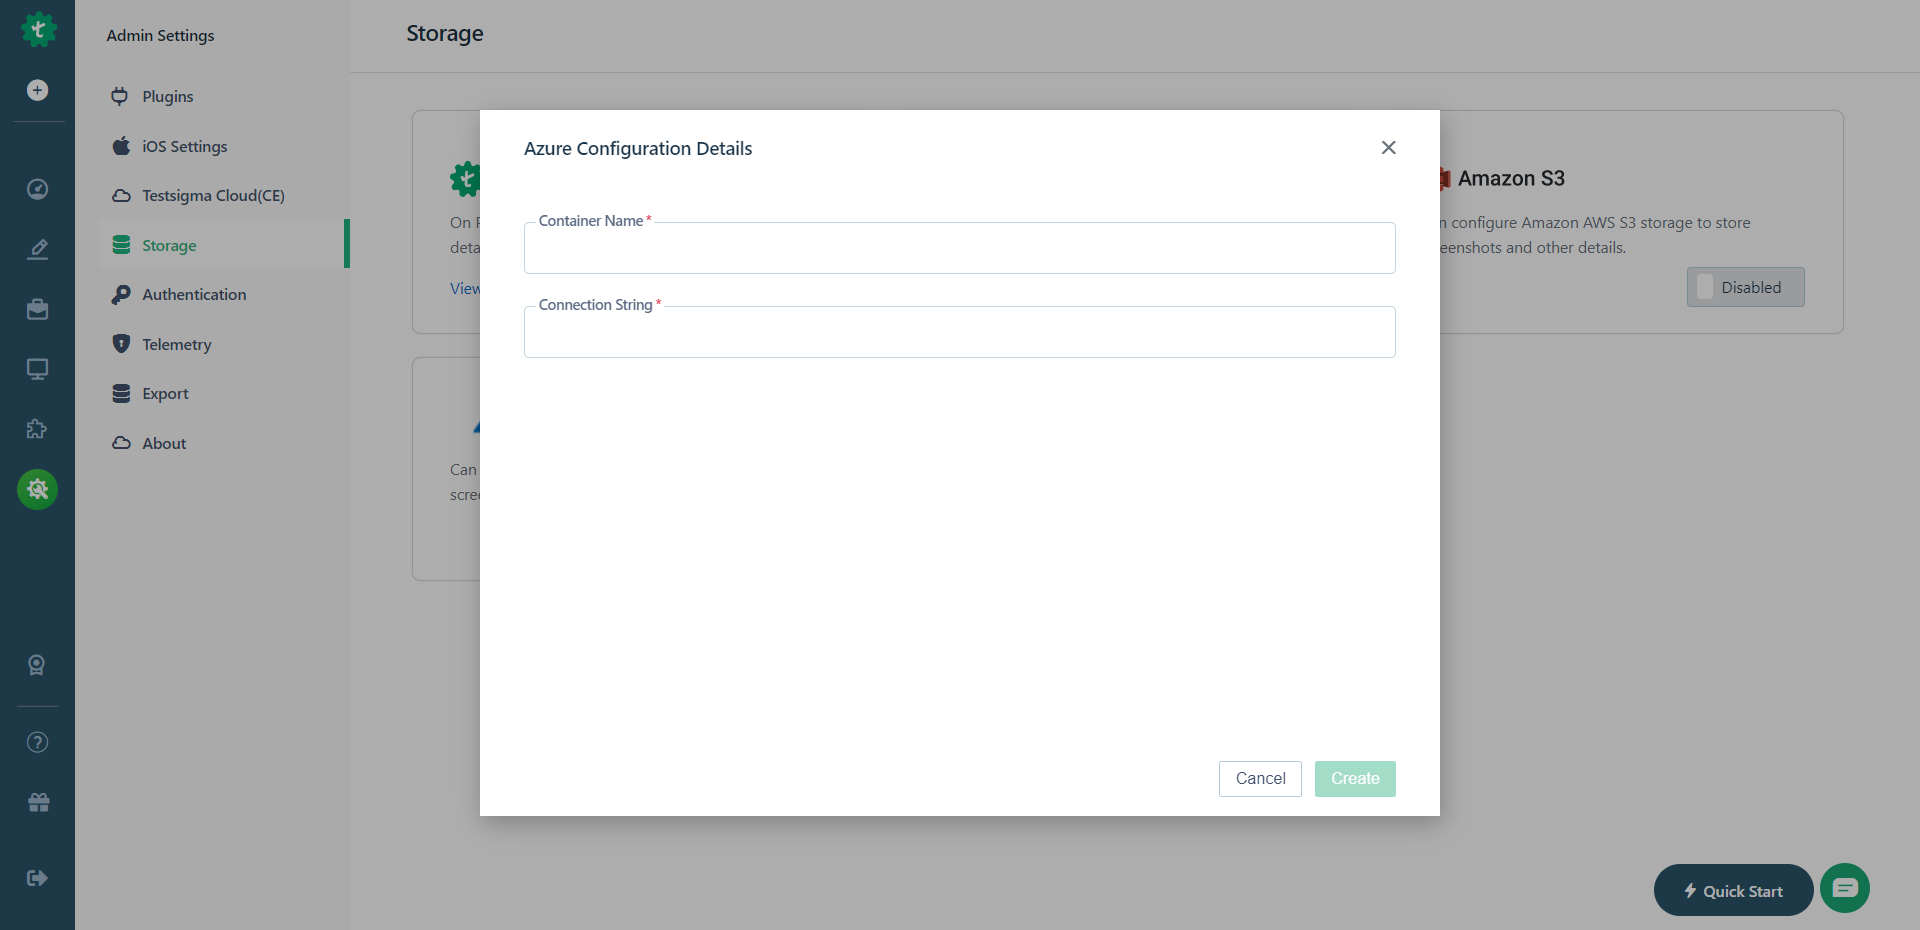Open the green settings gear icon
Viewport: 1920px width, 930px height.
(x=37, y=489)
